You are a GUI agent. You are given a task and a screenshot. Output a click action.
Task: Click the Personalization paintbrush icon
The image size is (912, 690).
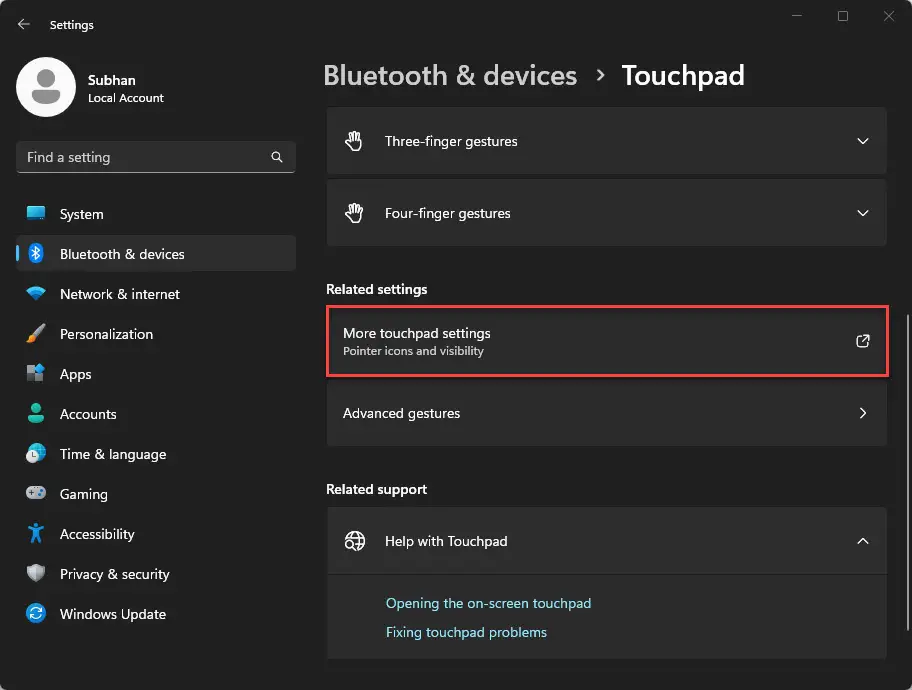click(x=37, y=334)
